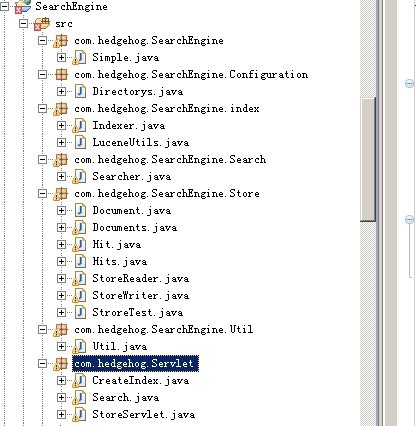Click the Indexer.java file icon
The width and height of the screenshot is (416, 426).
[x=79, y=126]
